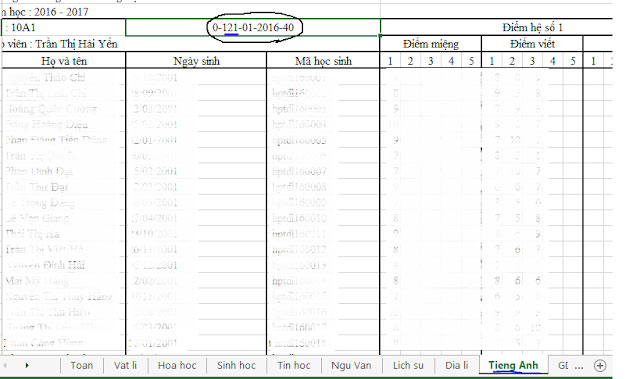This screenshot has height=379, width=640.
Task: Select the Điểm viết header cell
Action: point(532,44)
